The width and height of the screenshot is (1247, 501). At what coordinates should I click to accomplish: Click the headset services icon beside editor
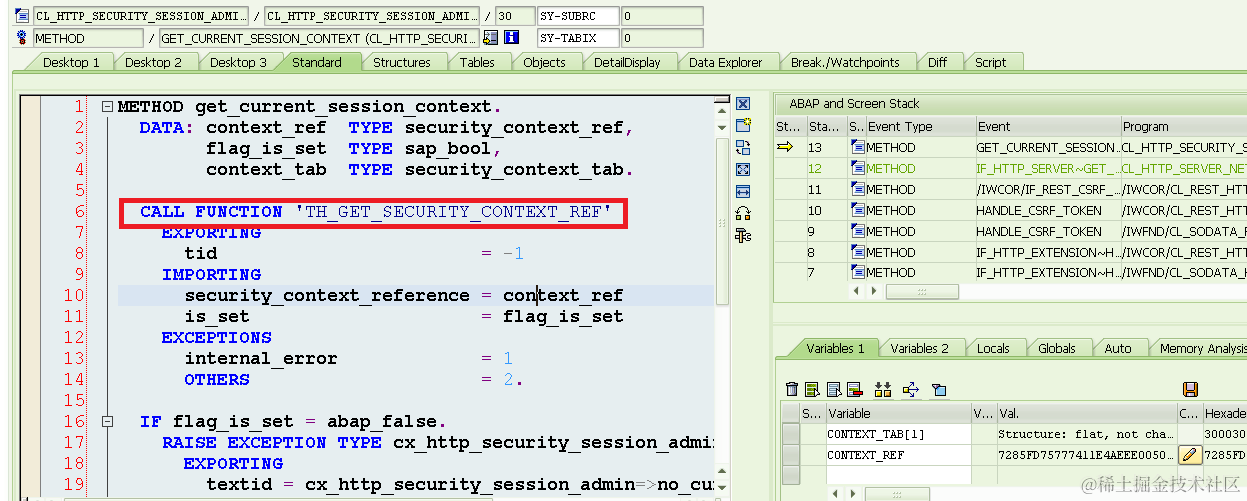pos(743,213)
